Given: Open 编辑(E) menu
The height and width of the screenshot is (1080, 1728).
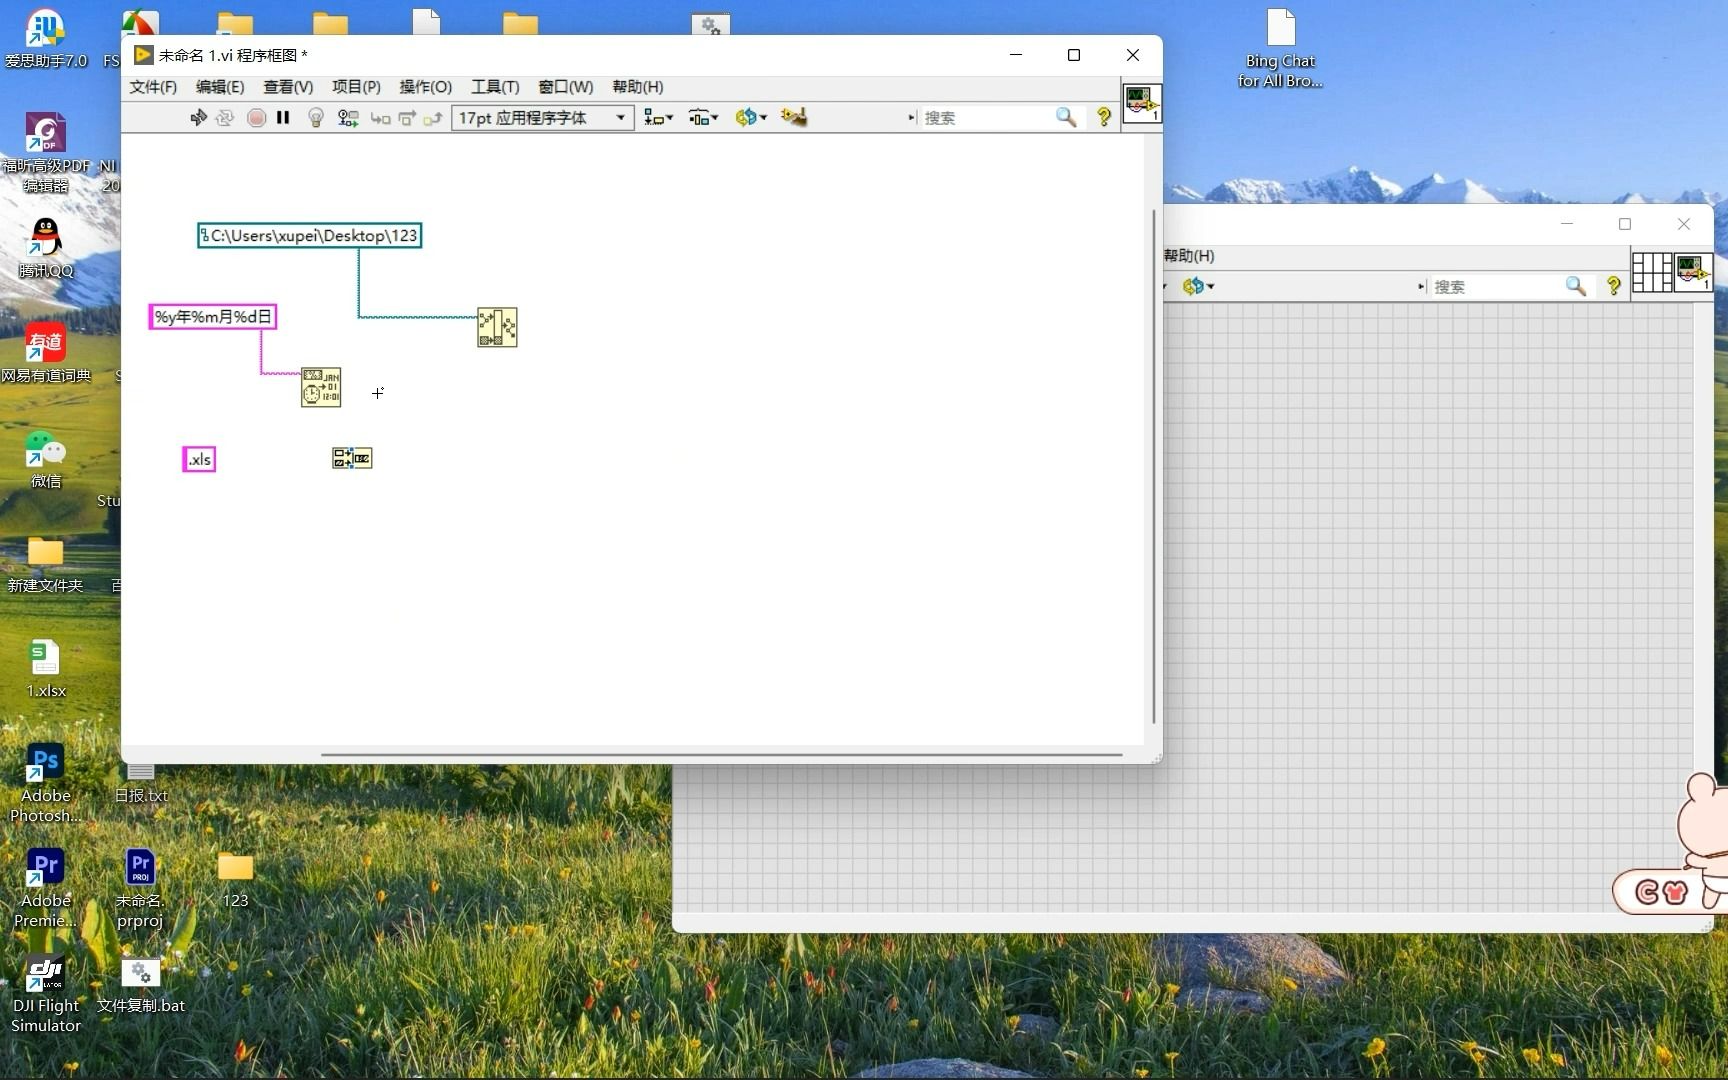Looking at the screenshot, I should tap(220, 87).
